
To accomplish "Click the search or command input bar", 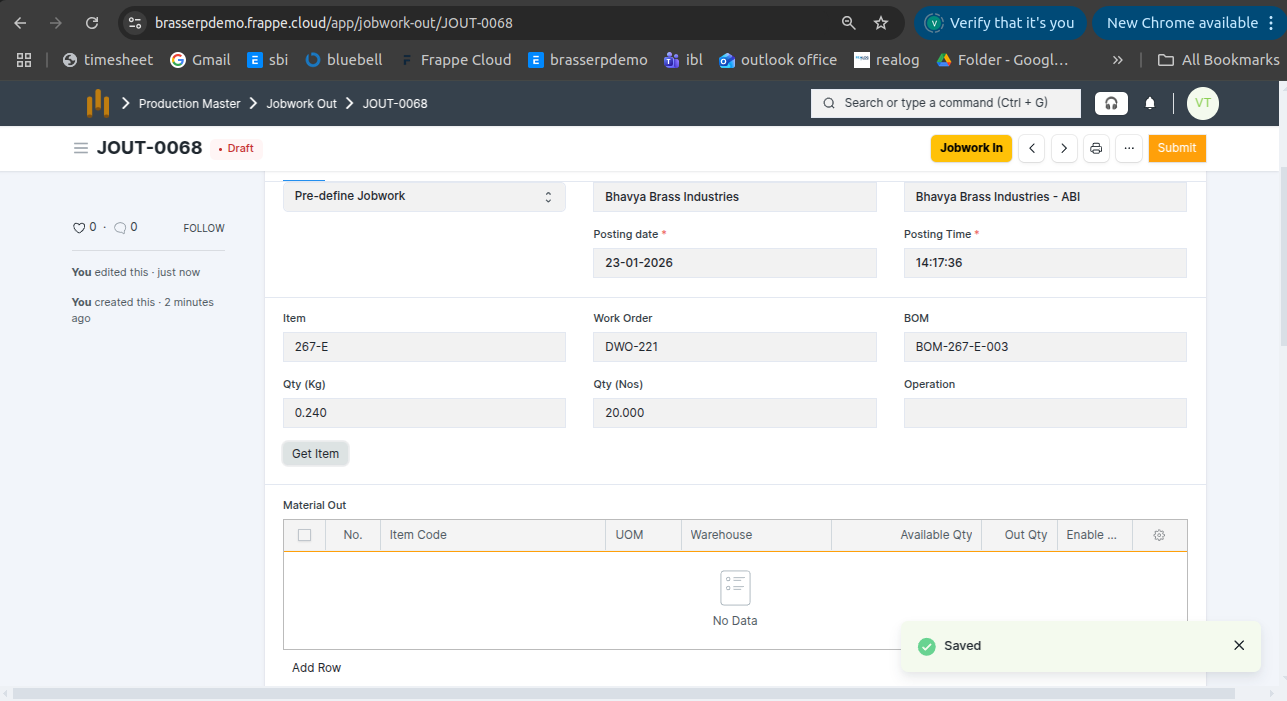I will pos(945,103).
